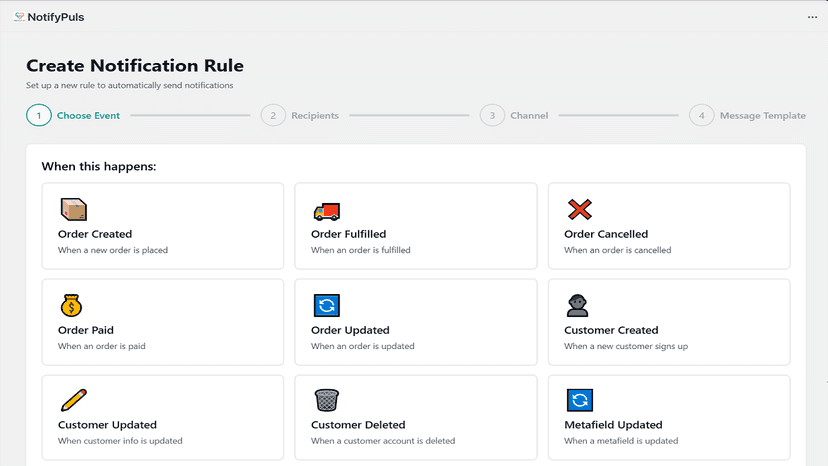Click the cardboard box Order Created icon

coord(73,209)
